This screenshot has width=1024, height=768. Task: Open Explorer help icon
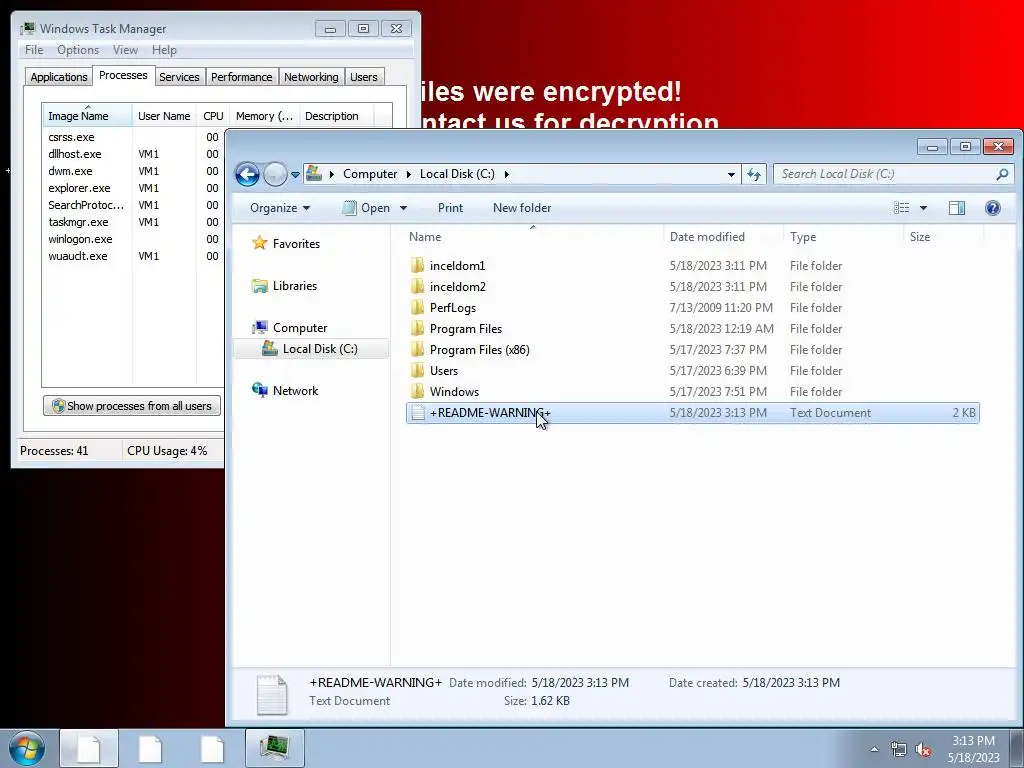[993, 208]
